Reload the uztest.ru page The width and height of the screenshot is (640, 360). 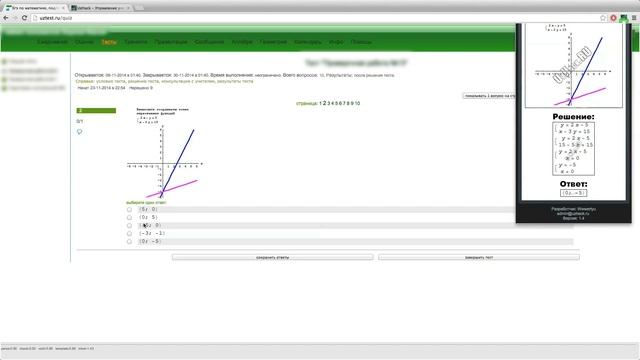pyautogui.click(x=24, y=18)
